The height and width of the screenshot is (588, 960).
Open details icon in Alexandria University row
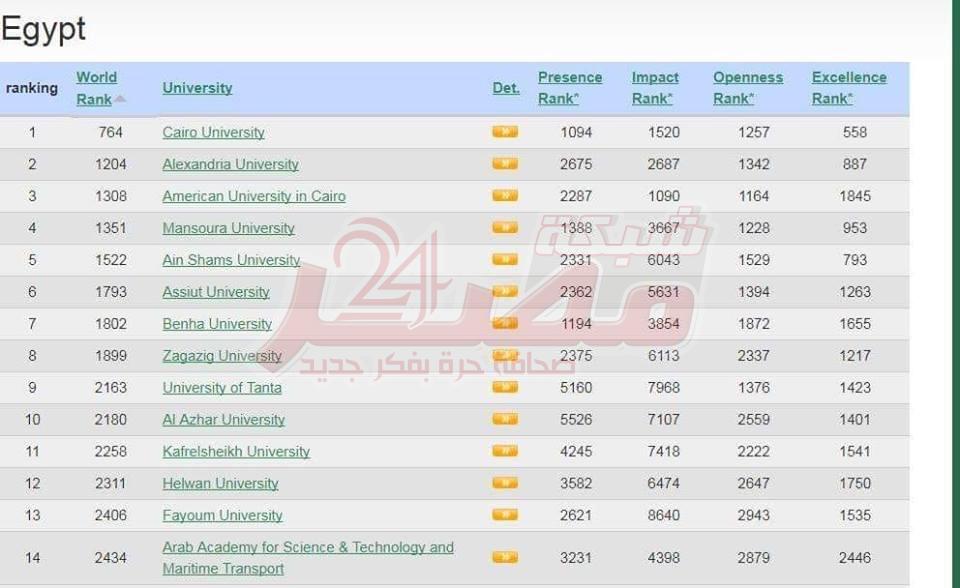point(505,164)
